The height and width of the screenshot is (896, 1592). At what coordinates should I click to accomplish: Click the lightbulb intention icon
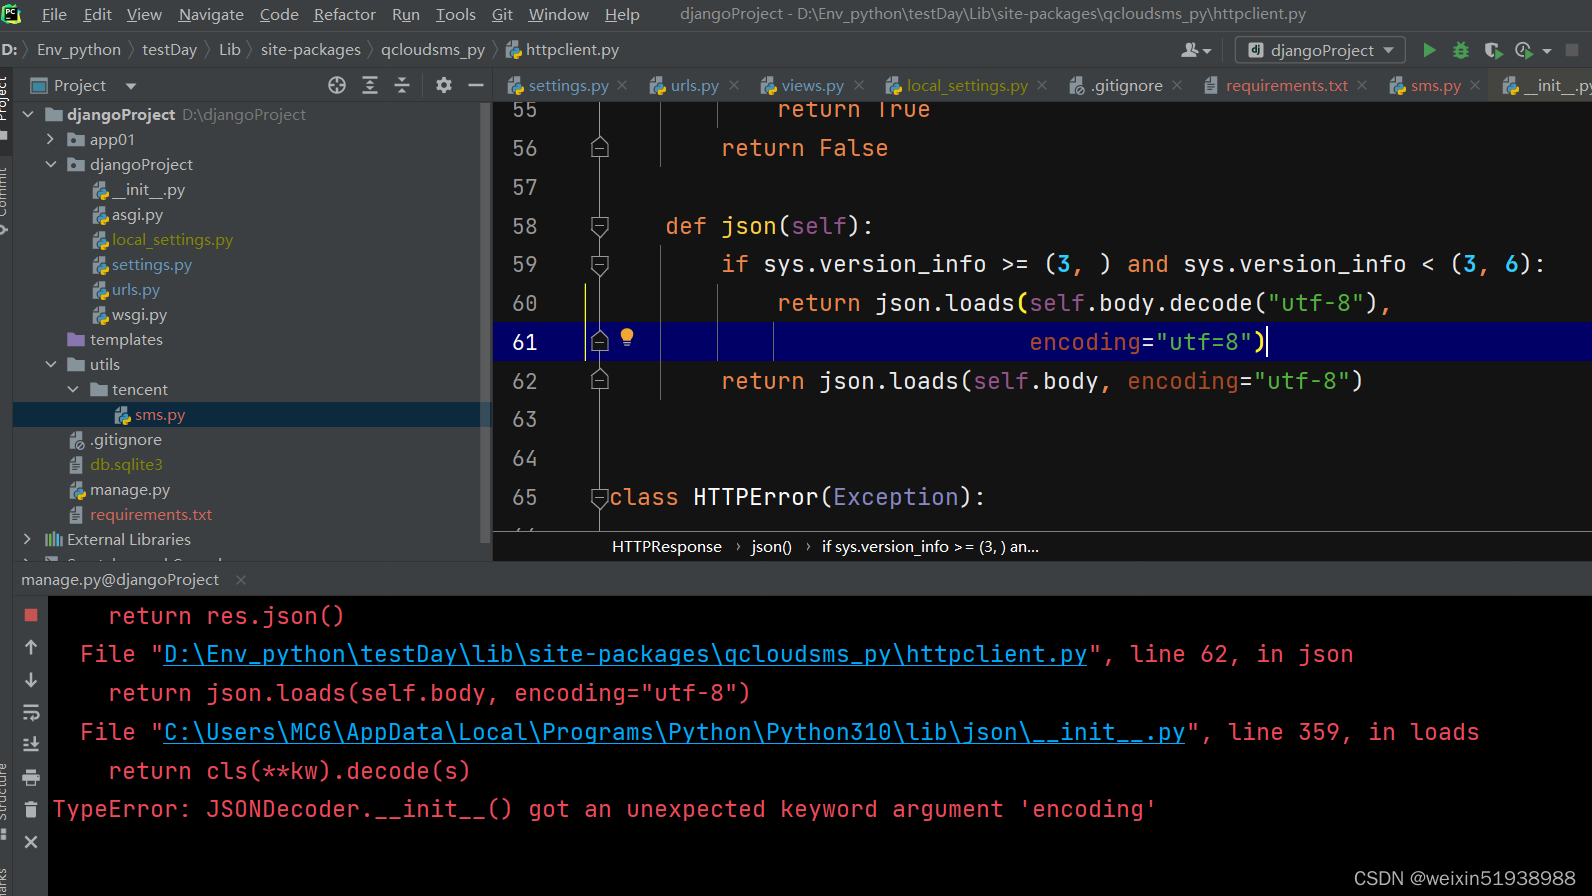coord(627,337)
